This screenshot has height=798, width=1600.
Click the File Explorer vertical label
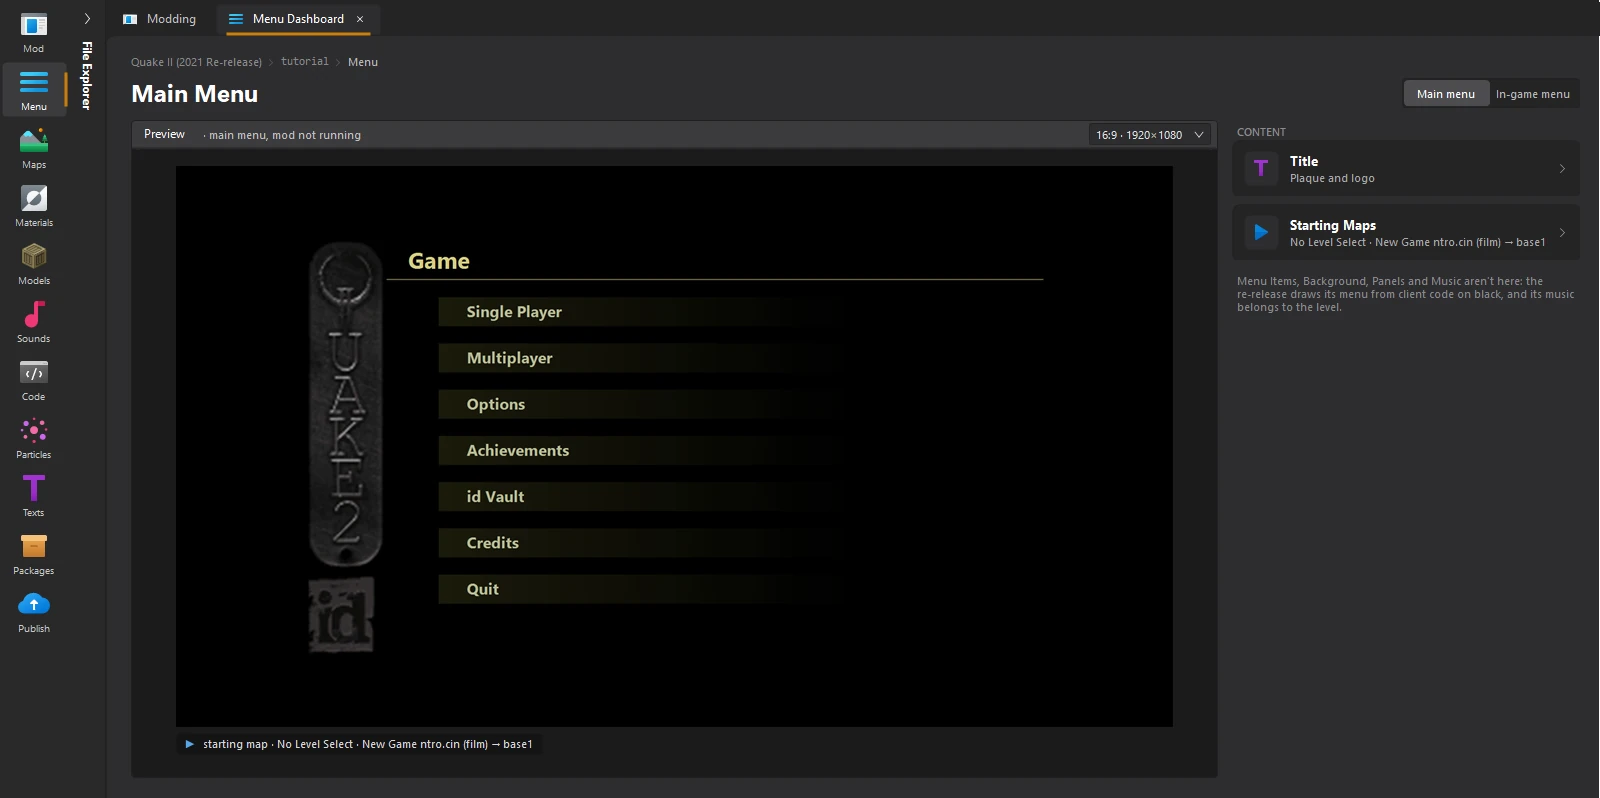pyautogui.click(x=87, y=76)
